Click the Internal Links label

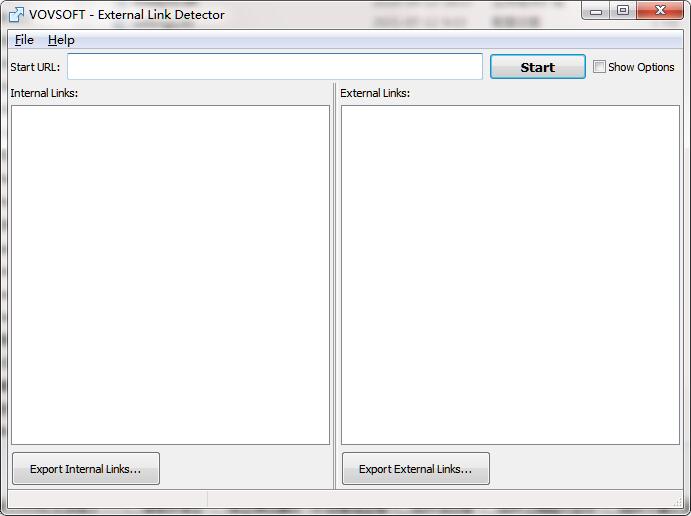coord(44,93)
